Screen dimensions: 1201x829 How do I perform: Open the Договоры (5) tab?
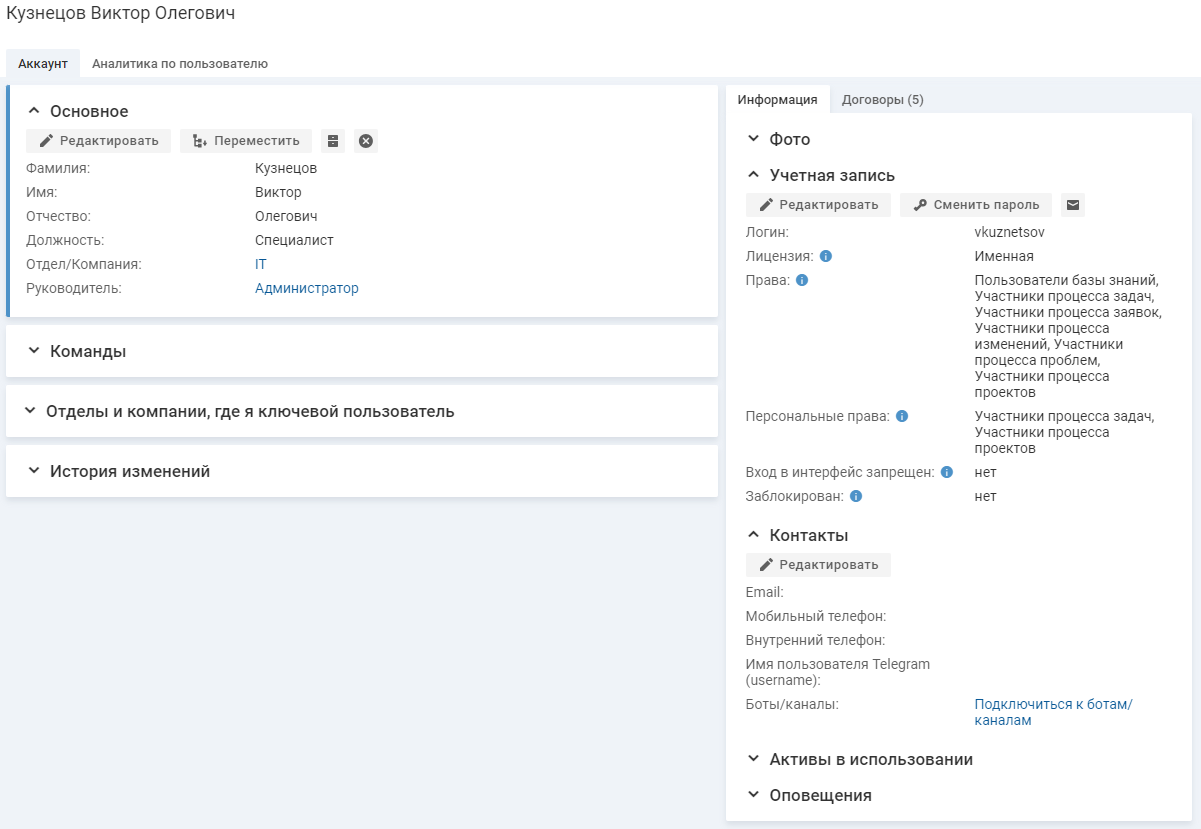click(882, 99)
